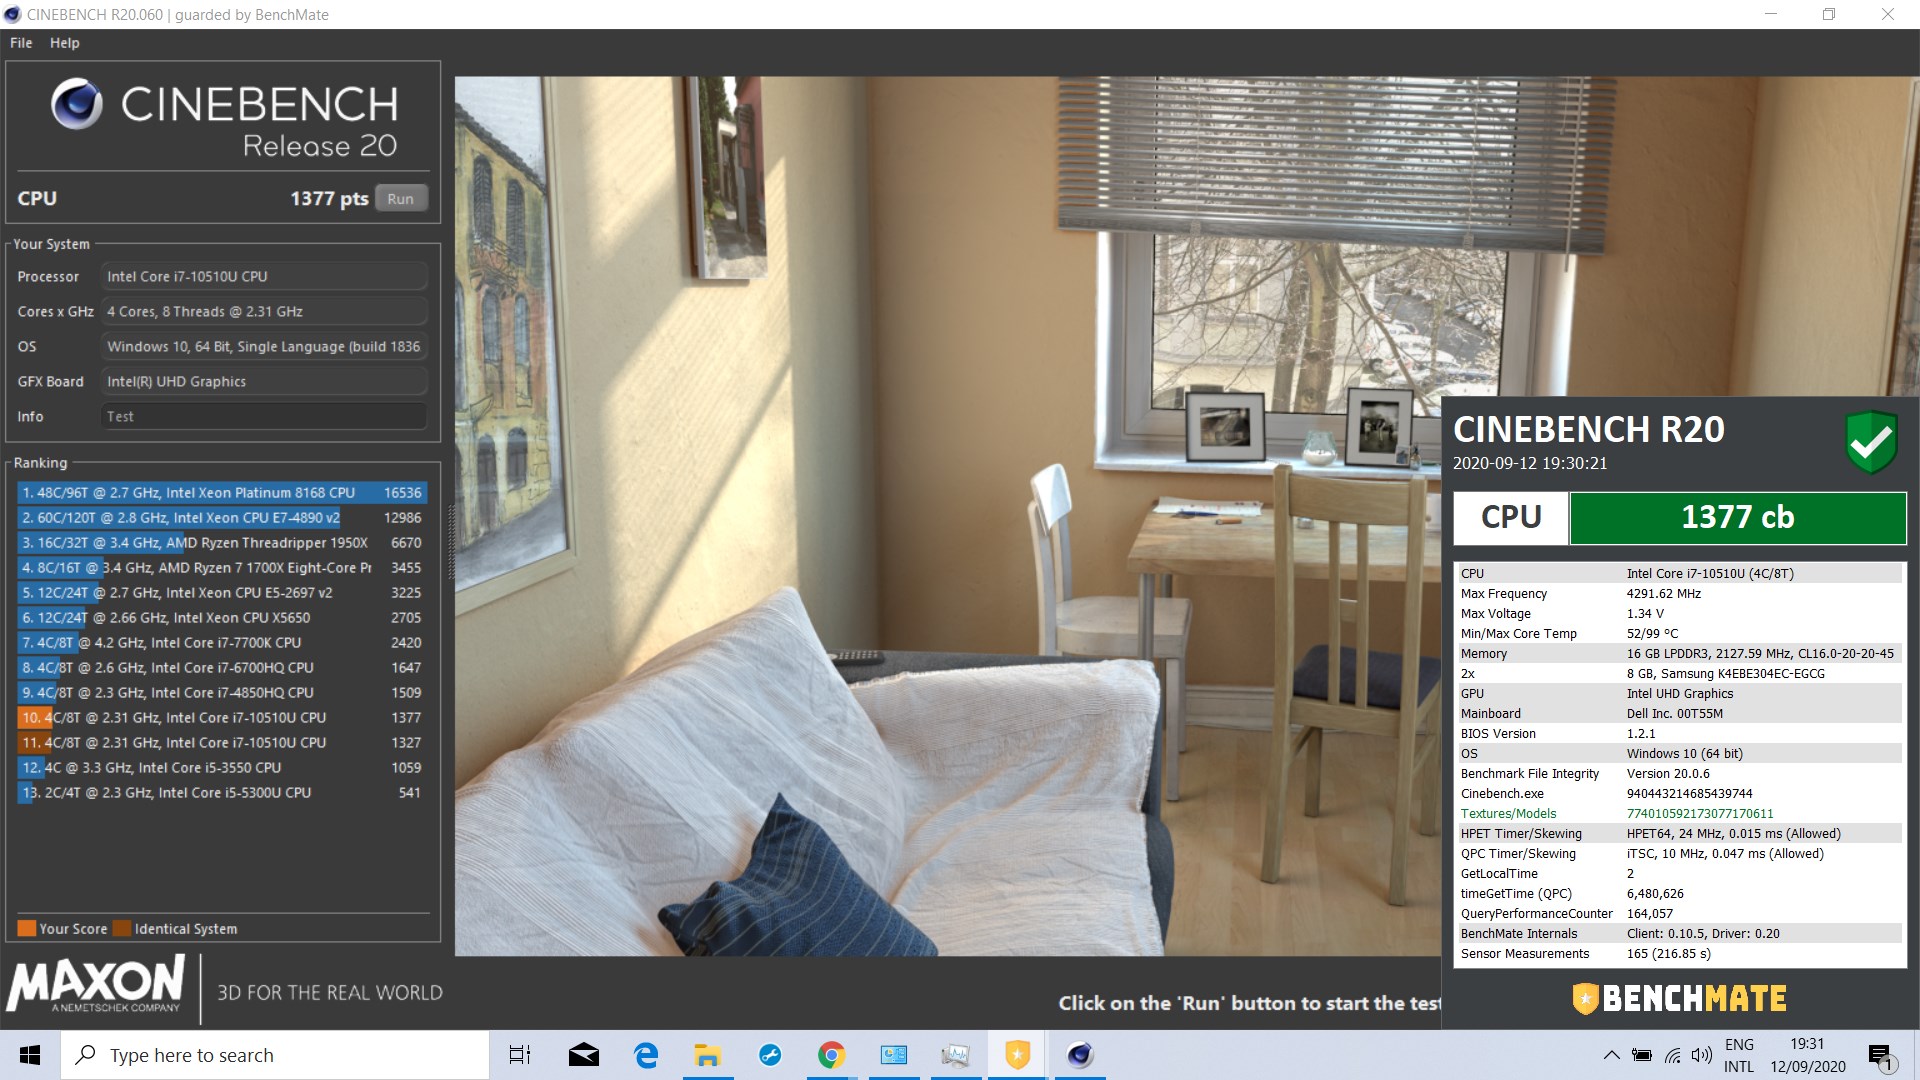This screenshot has height=1080, width=1920.
Task: Open the Help menu
Action: [65, 43]
